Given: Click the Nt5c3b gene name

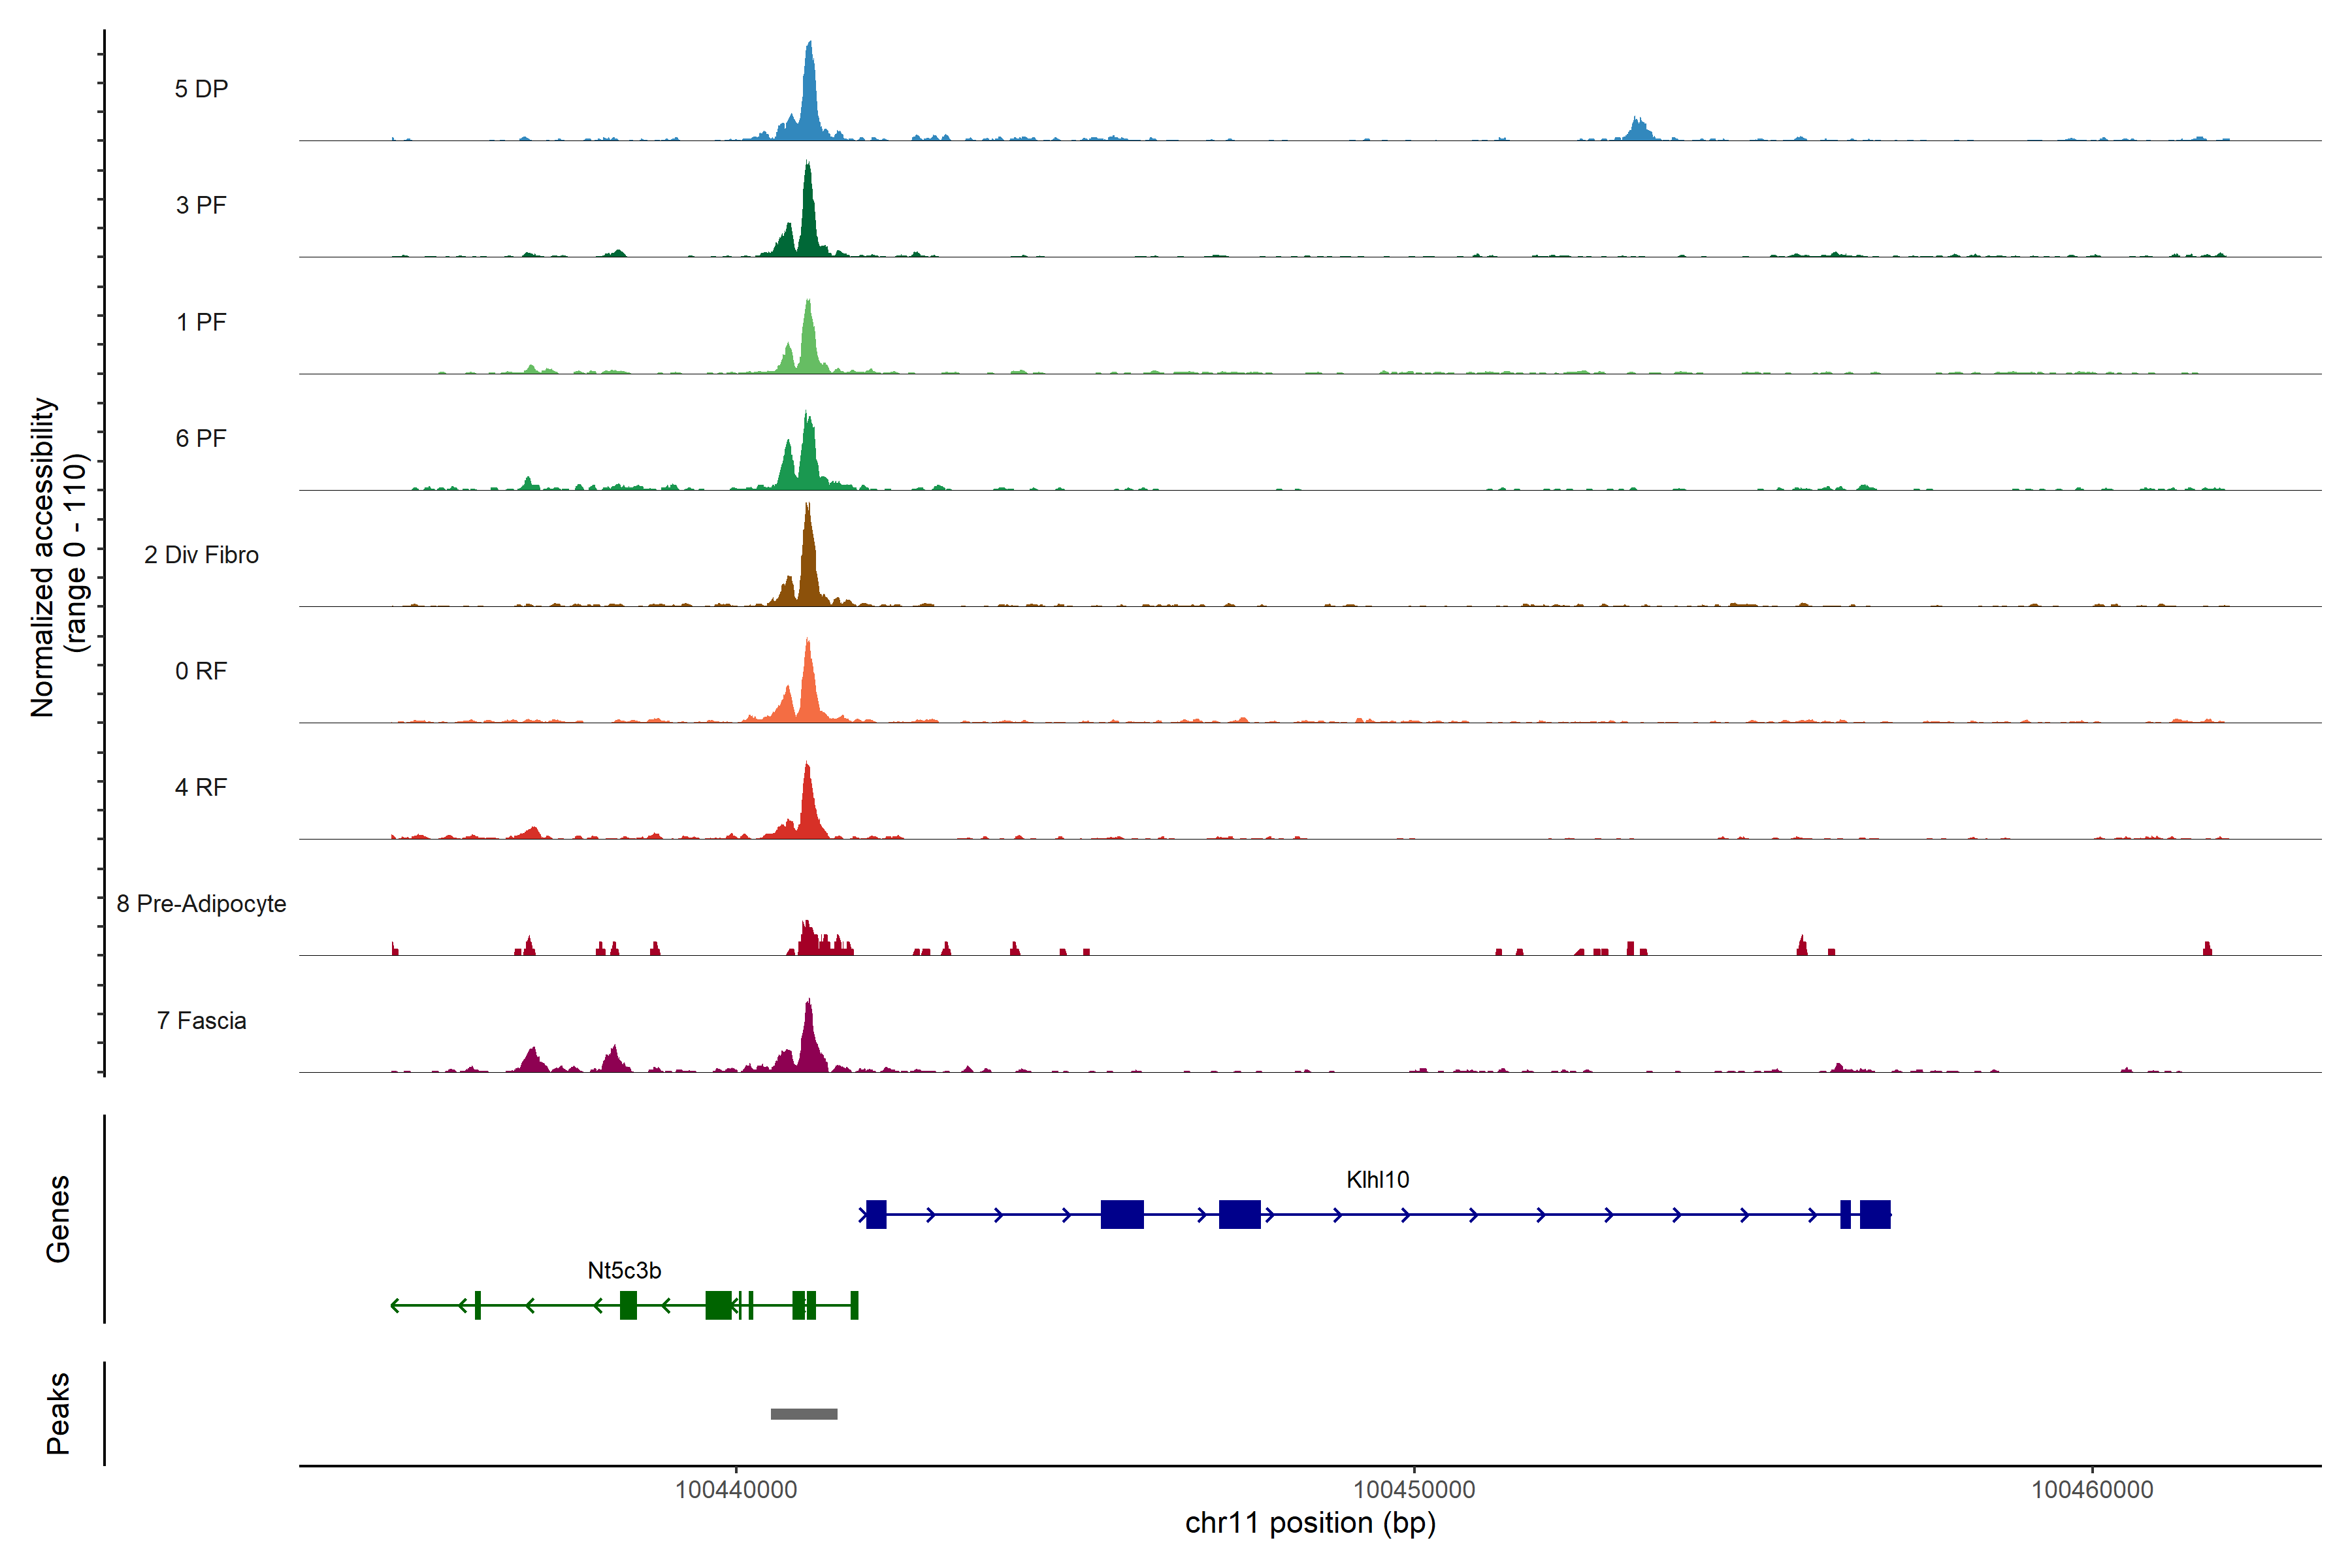Looking at the screenshot, I should (x=624, y=1271).
